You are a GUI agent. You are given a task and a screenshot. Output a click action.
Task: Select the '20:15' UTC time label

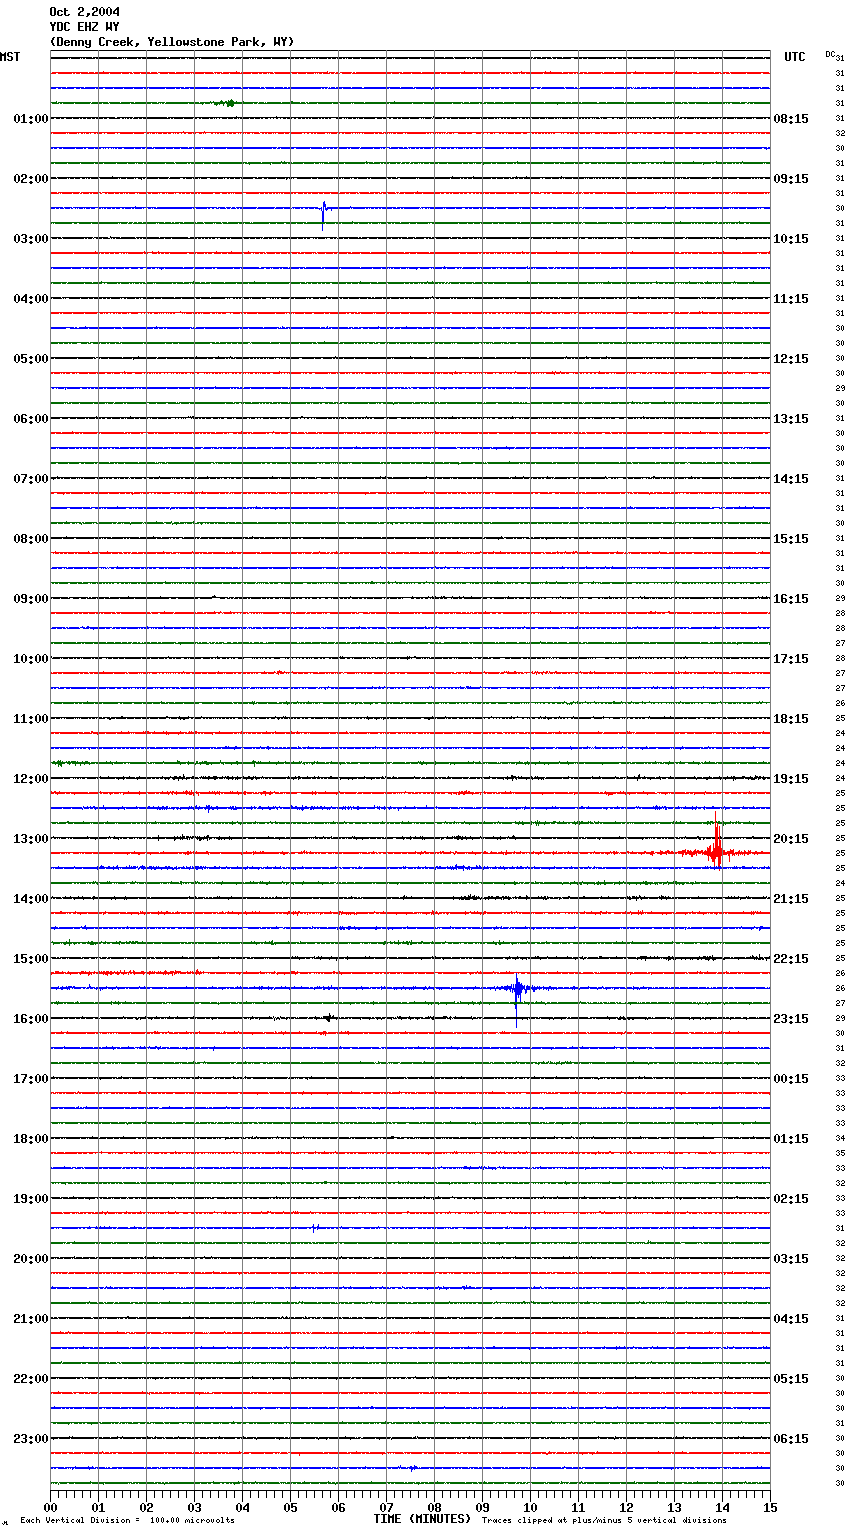coord(791,839)
